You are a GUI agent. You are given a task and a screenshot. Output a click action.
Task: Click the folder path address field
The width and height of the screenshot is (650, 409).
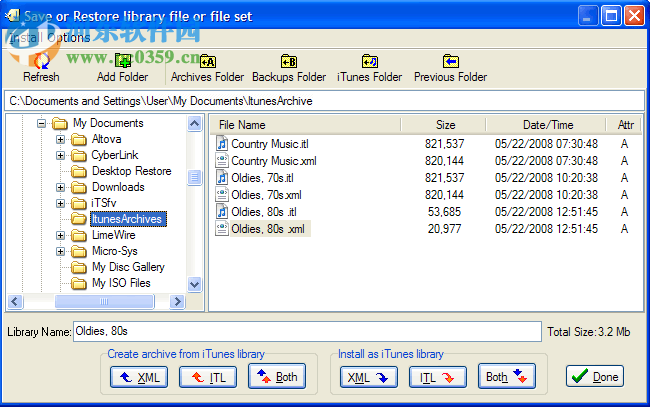click(x=324, y=101)
